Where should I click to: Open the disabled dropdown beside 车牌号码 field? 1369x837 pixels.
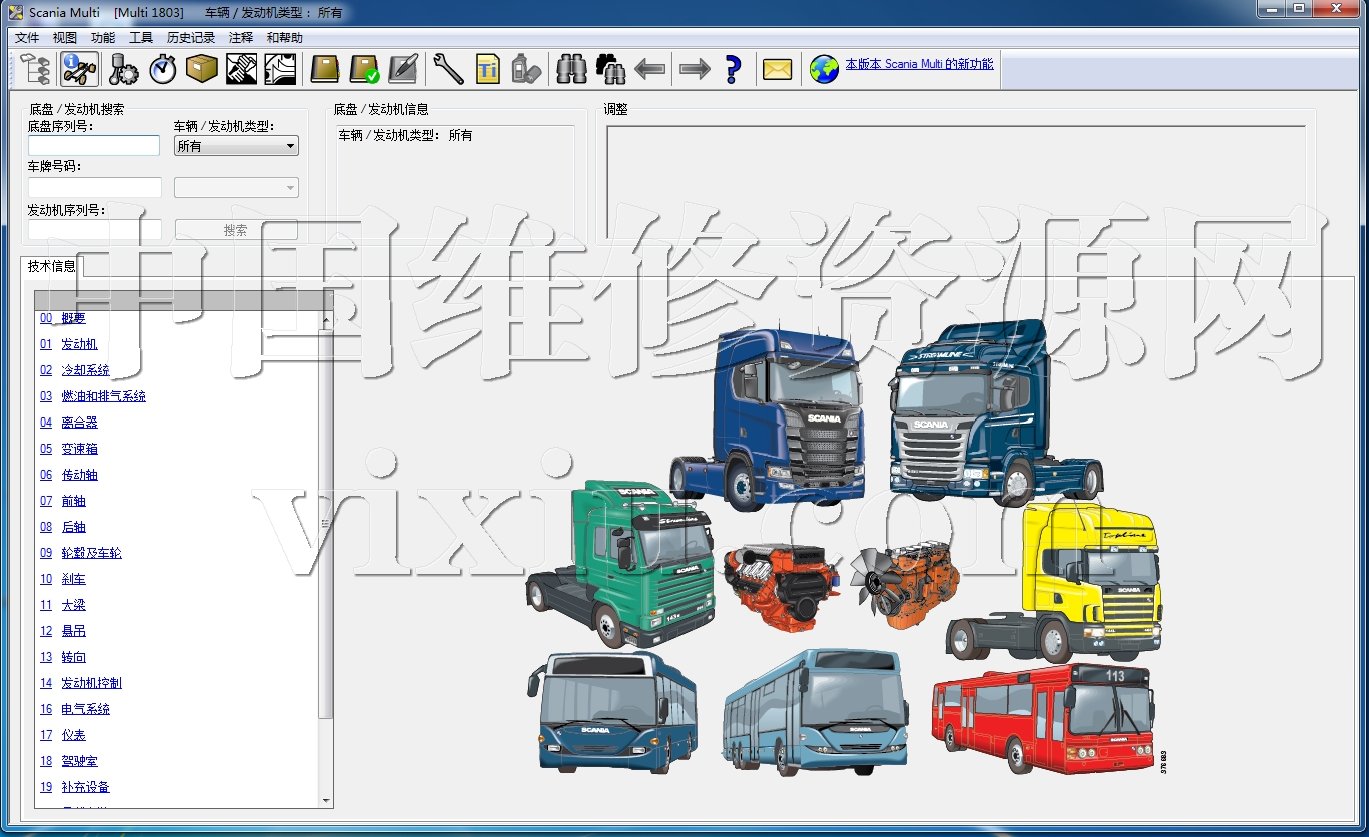tap(236, 187)
